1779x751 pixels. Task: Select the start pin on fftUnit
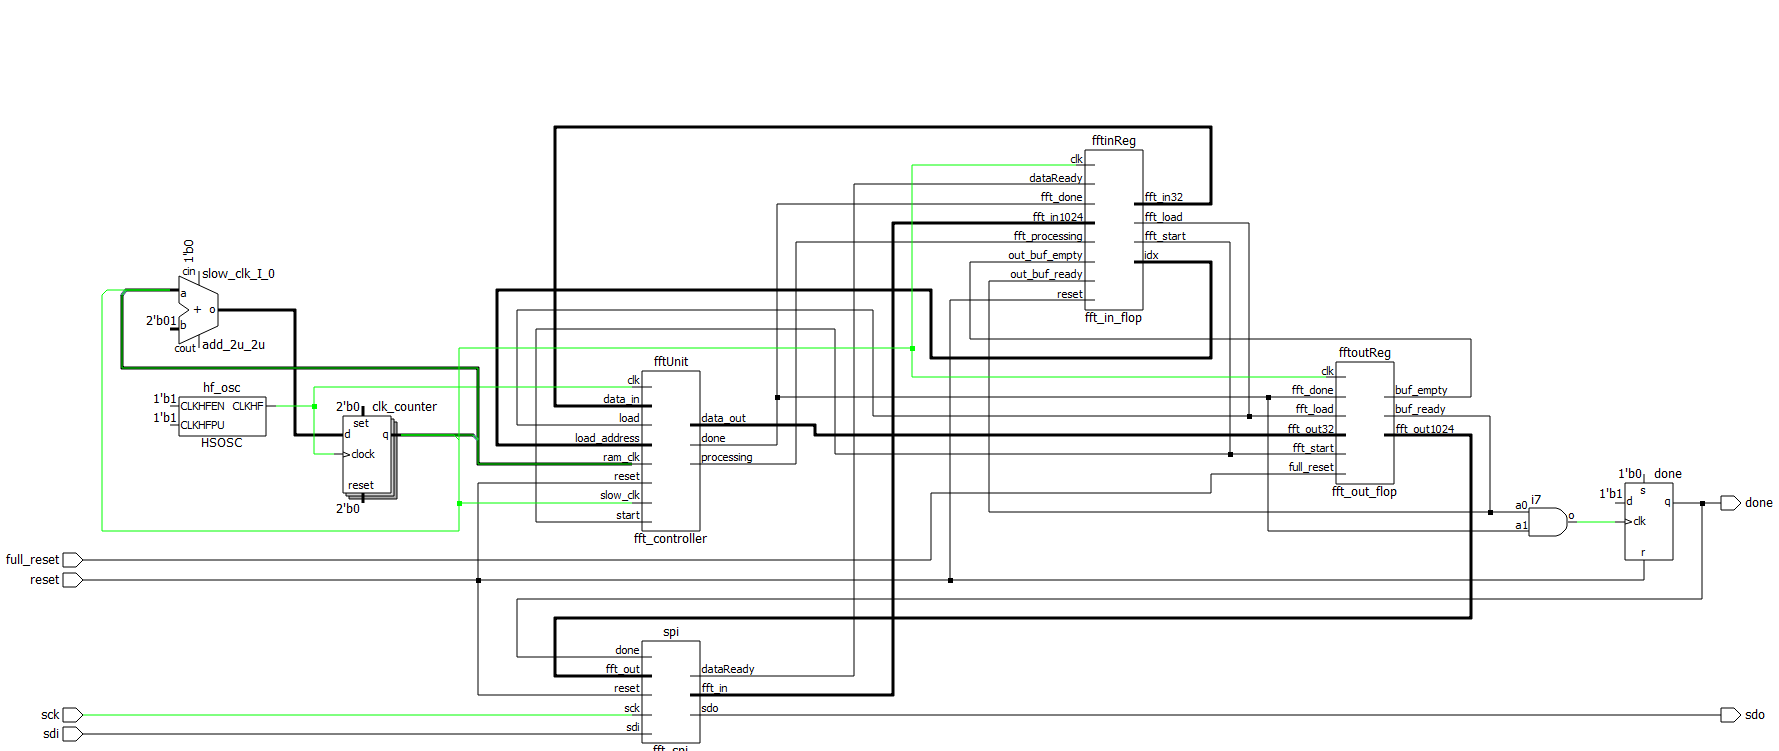click(628, 515)
